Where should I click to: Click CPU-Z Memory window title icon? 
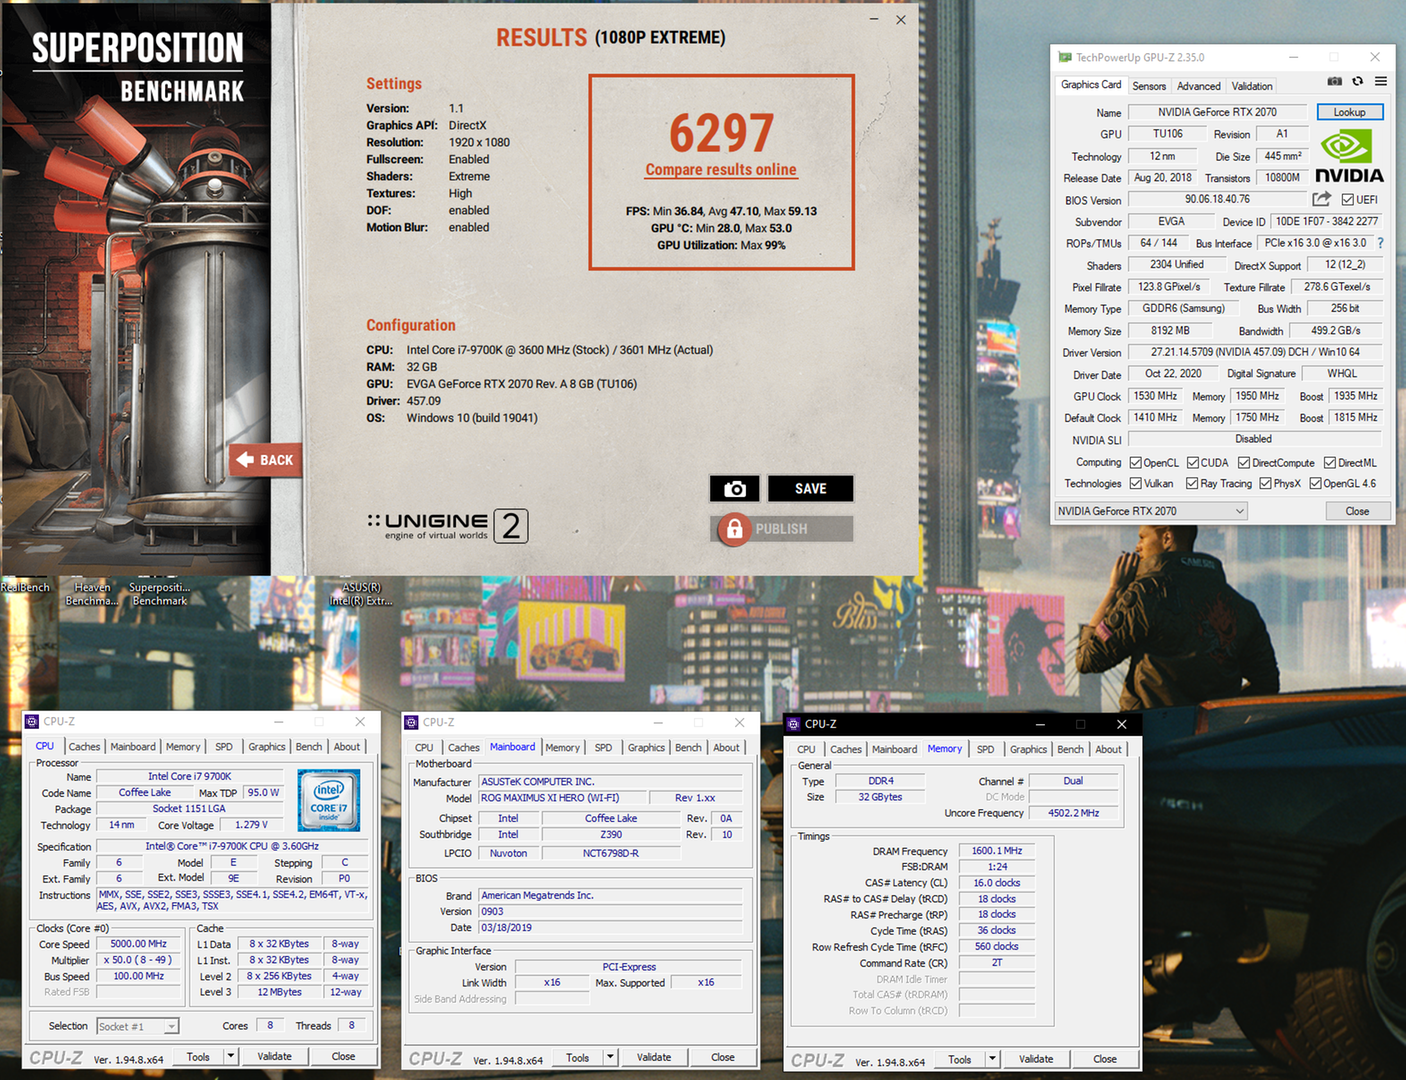793,724
